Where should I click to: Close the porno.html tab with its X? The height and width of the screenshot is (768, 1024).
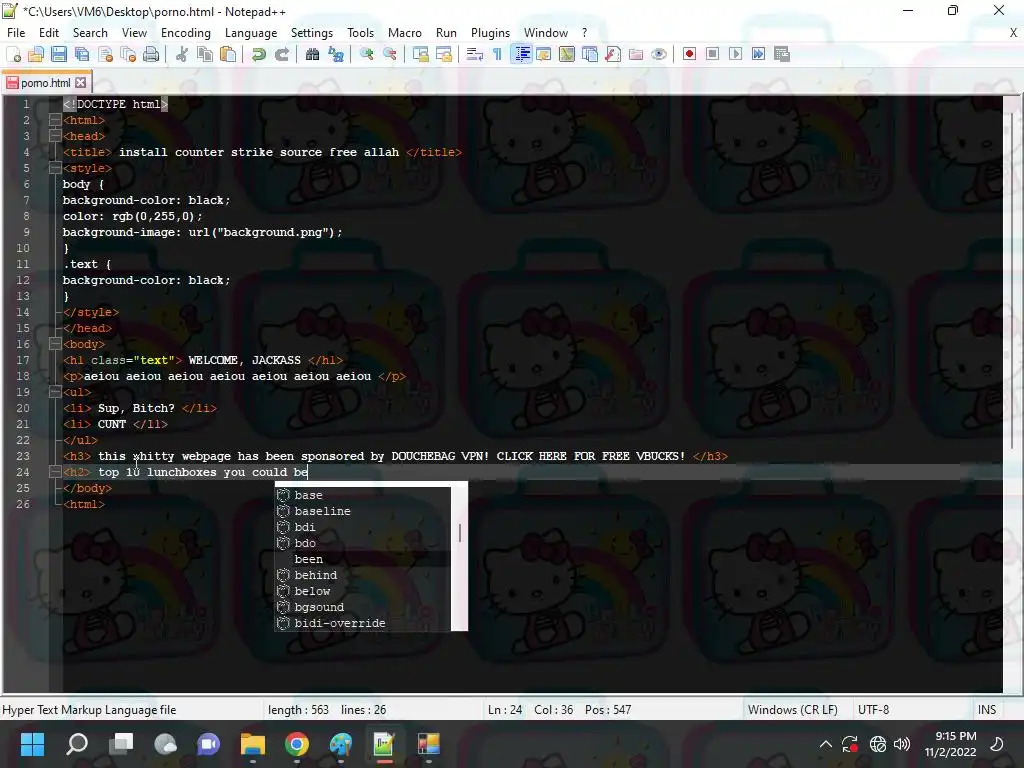pyautogui.click(x=80, y=83)
